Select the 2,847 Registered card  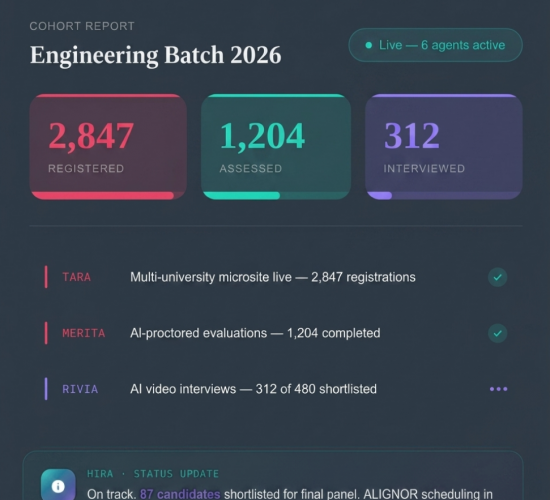click(108, 147)
